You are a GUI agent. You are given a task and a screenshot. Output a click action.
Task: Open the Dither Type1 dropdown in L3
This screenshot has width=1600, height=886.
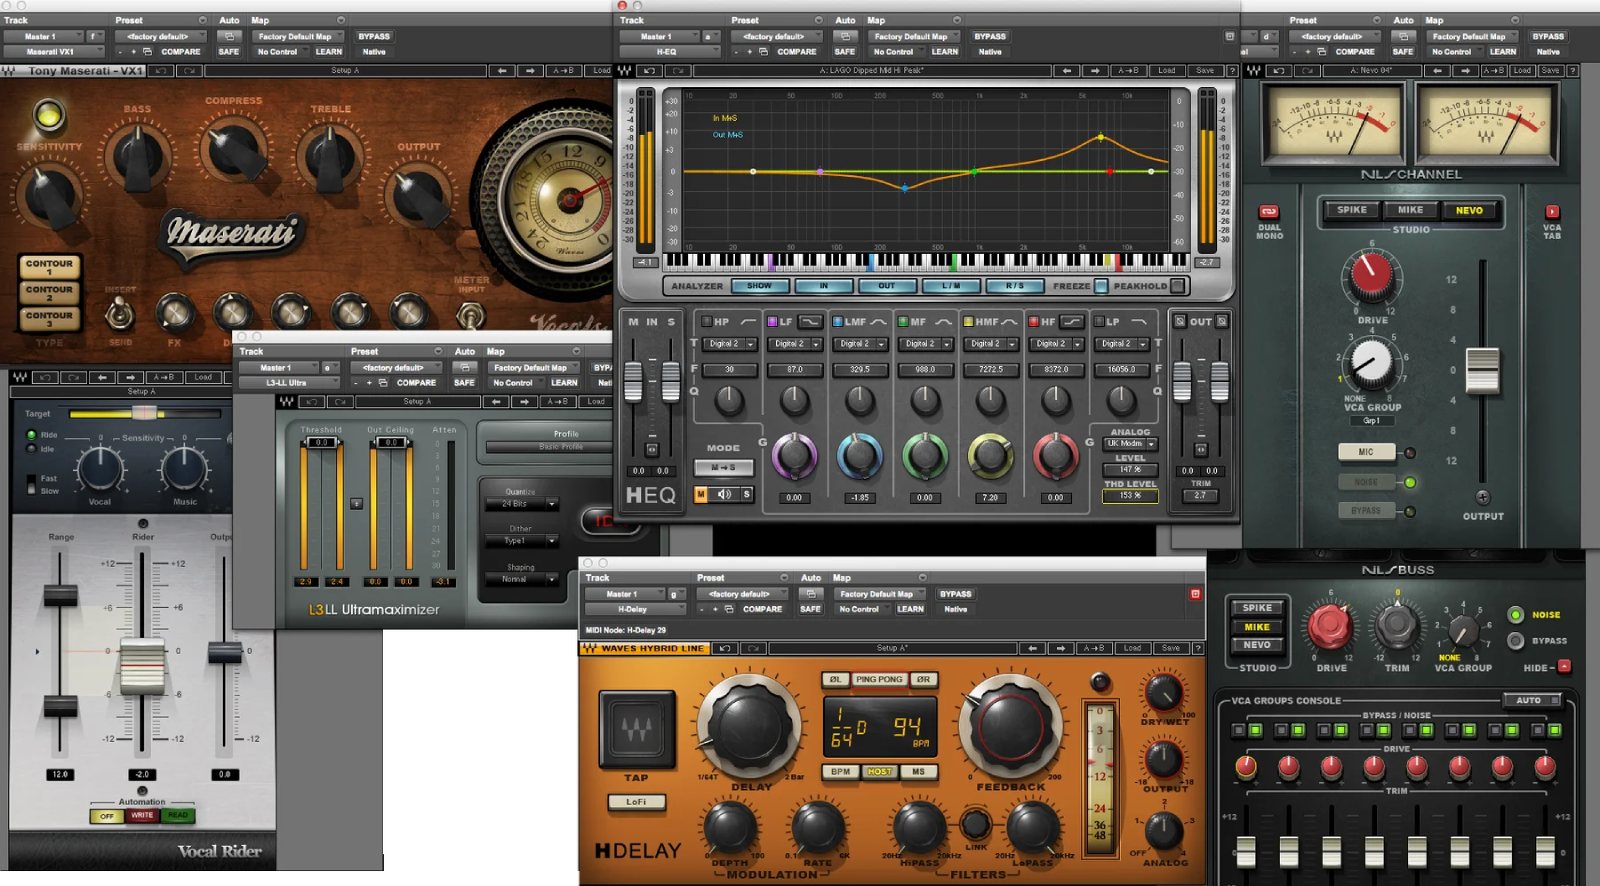pos(521,541)
